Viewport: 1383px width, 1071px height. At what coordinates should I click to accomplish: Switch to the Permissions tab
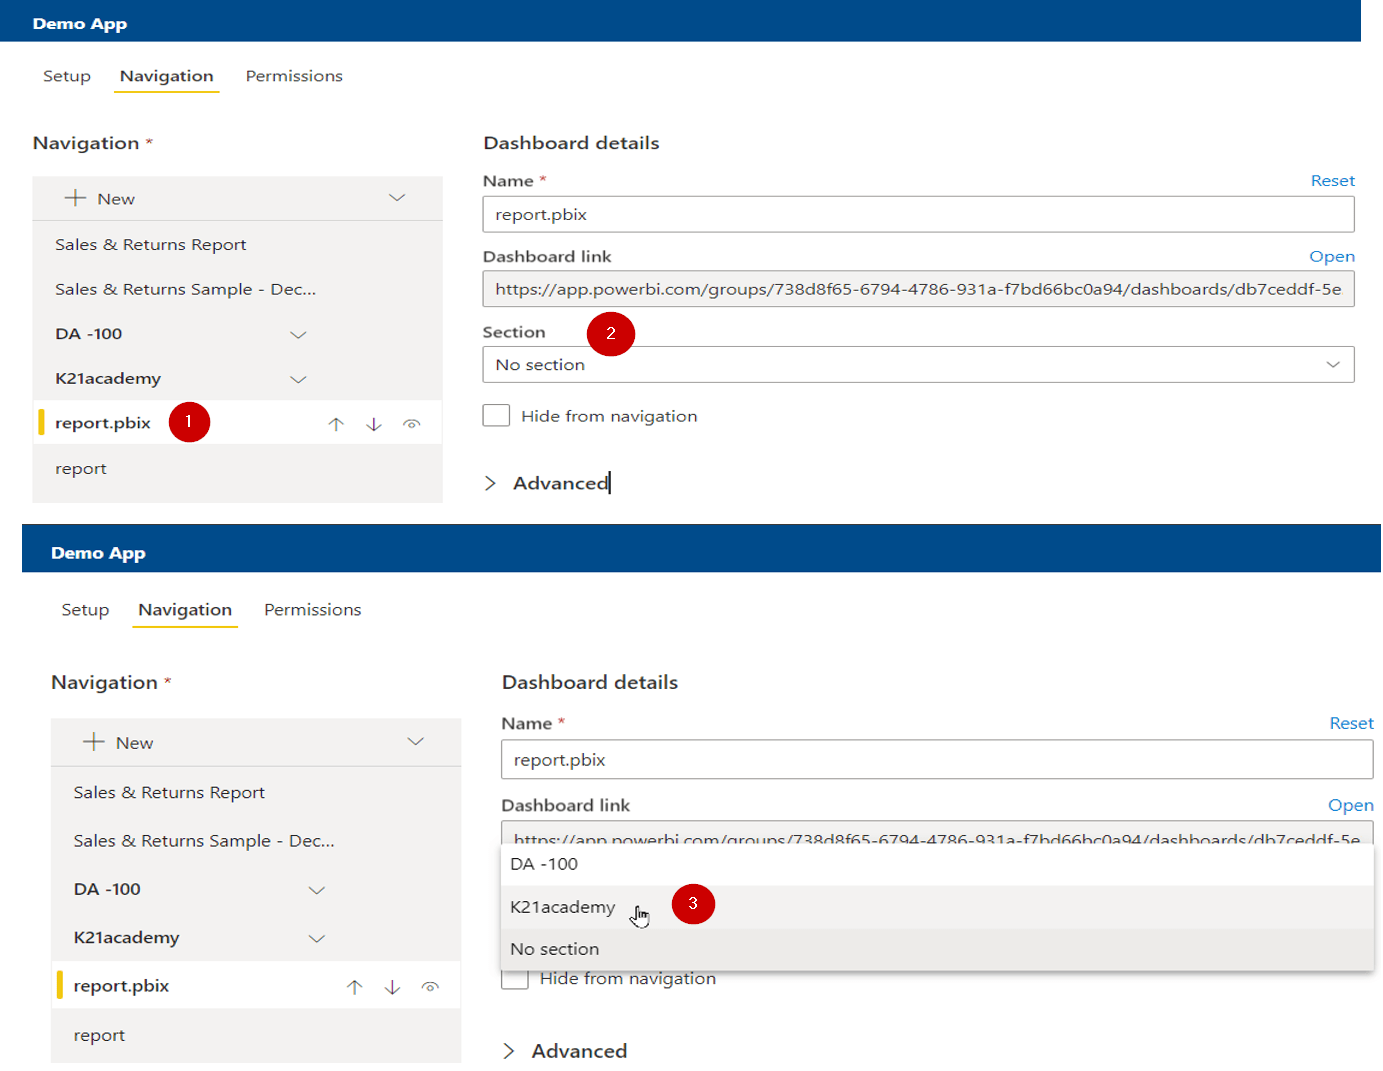[293, 76]
